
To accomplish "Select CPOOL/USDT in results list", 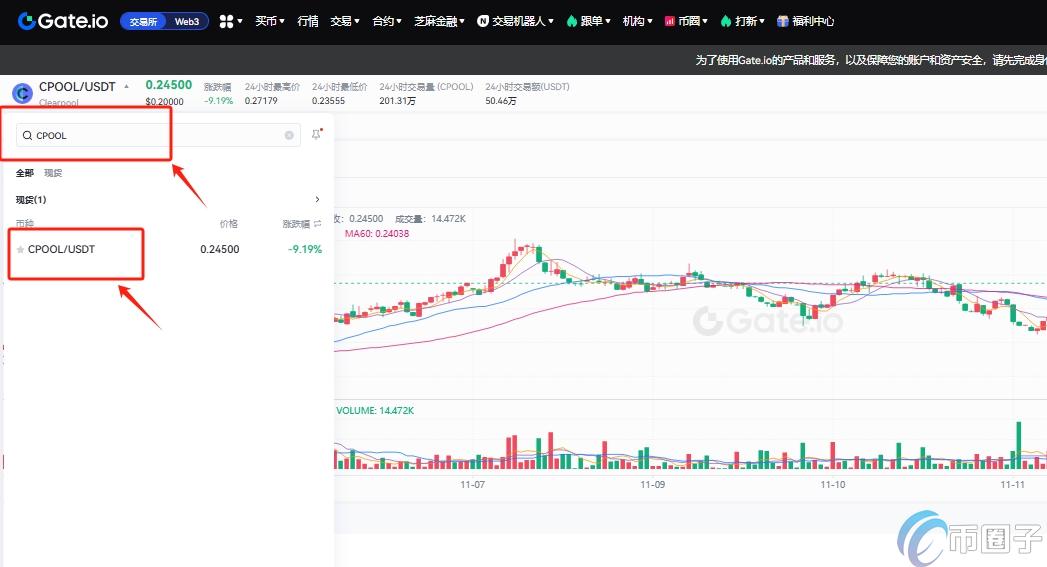I will click(61, 249).
